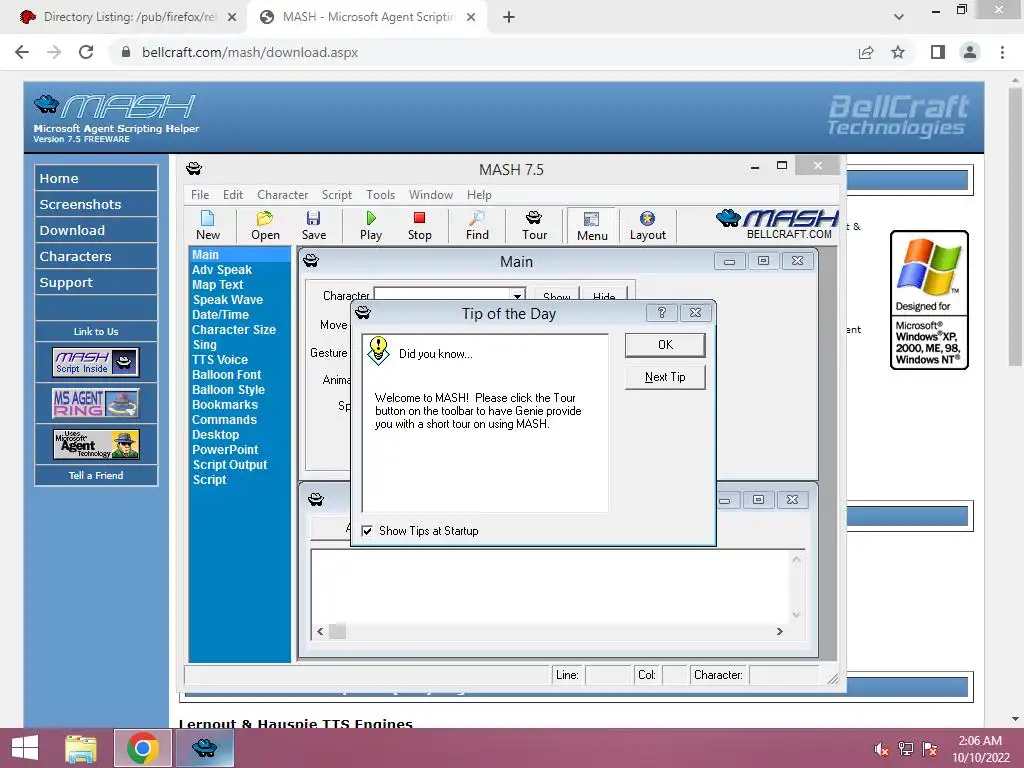1024x768 pixels.
Task: Start the Tour from the toolbar
Action: [534, 226]
